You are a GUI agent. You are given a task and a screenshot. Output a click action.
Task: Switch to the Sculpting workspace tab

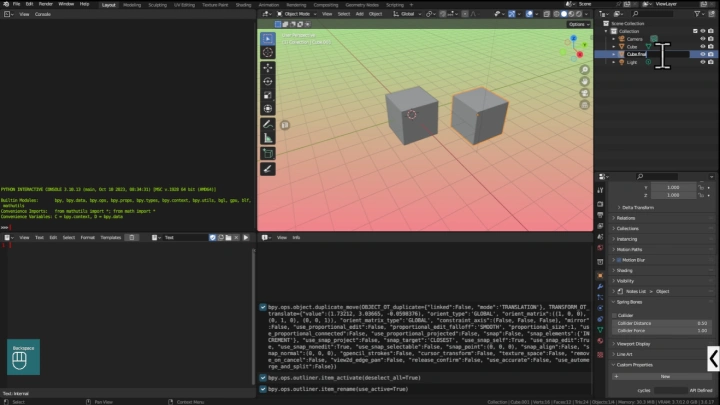coord(160,4)
